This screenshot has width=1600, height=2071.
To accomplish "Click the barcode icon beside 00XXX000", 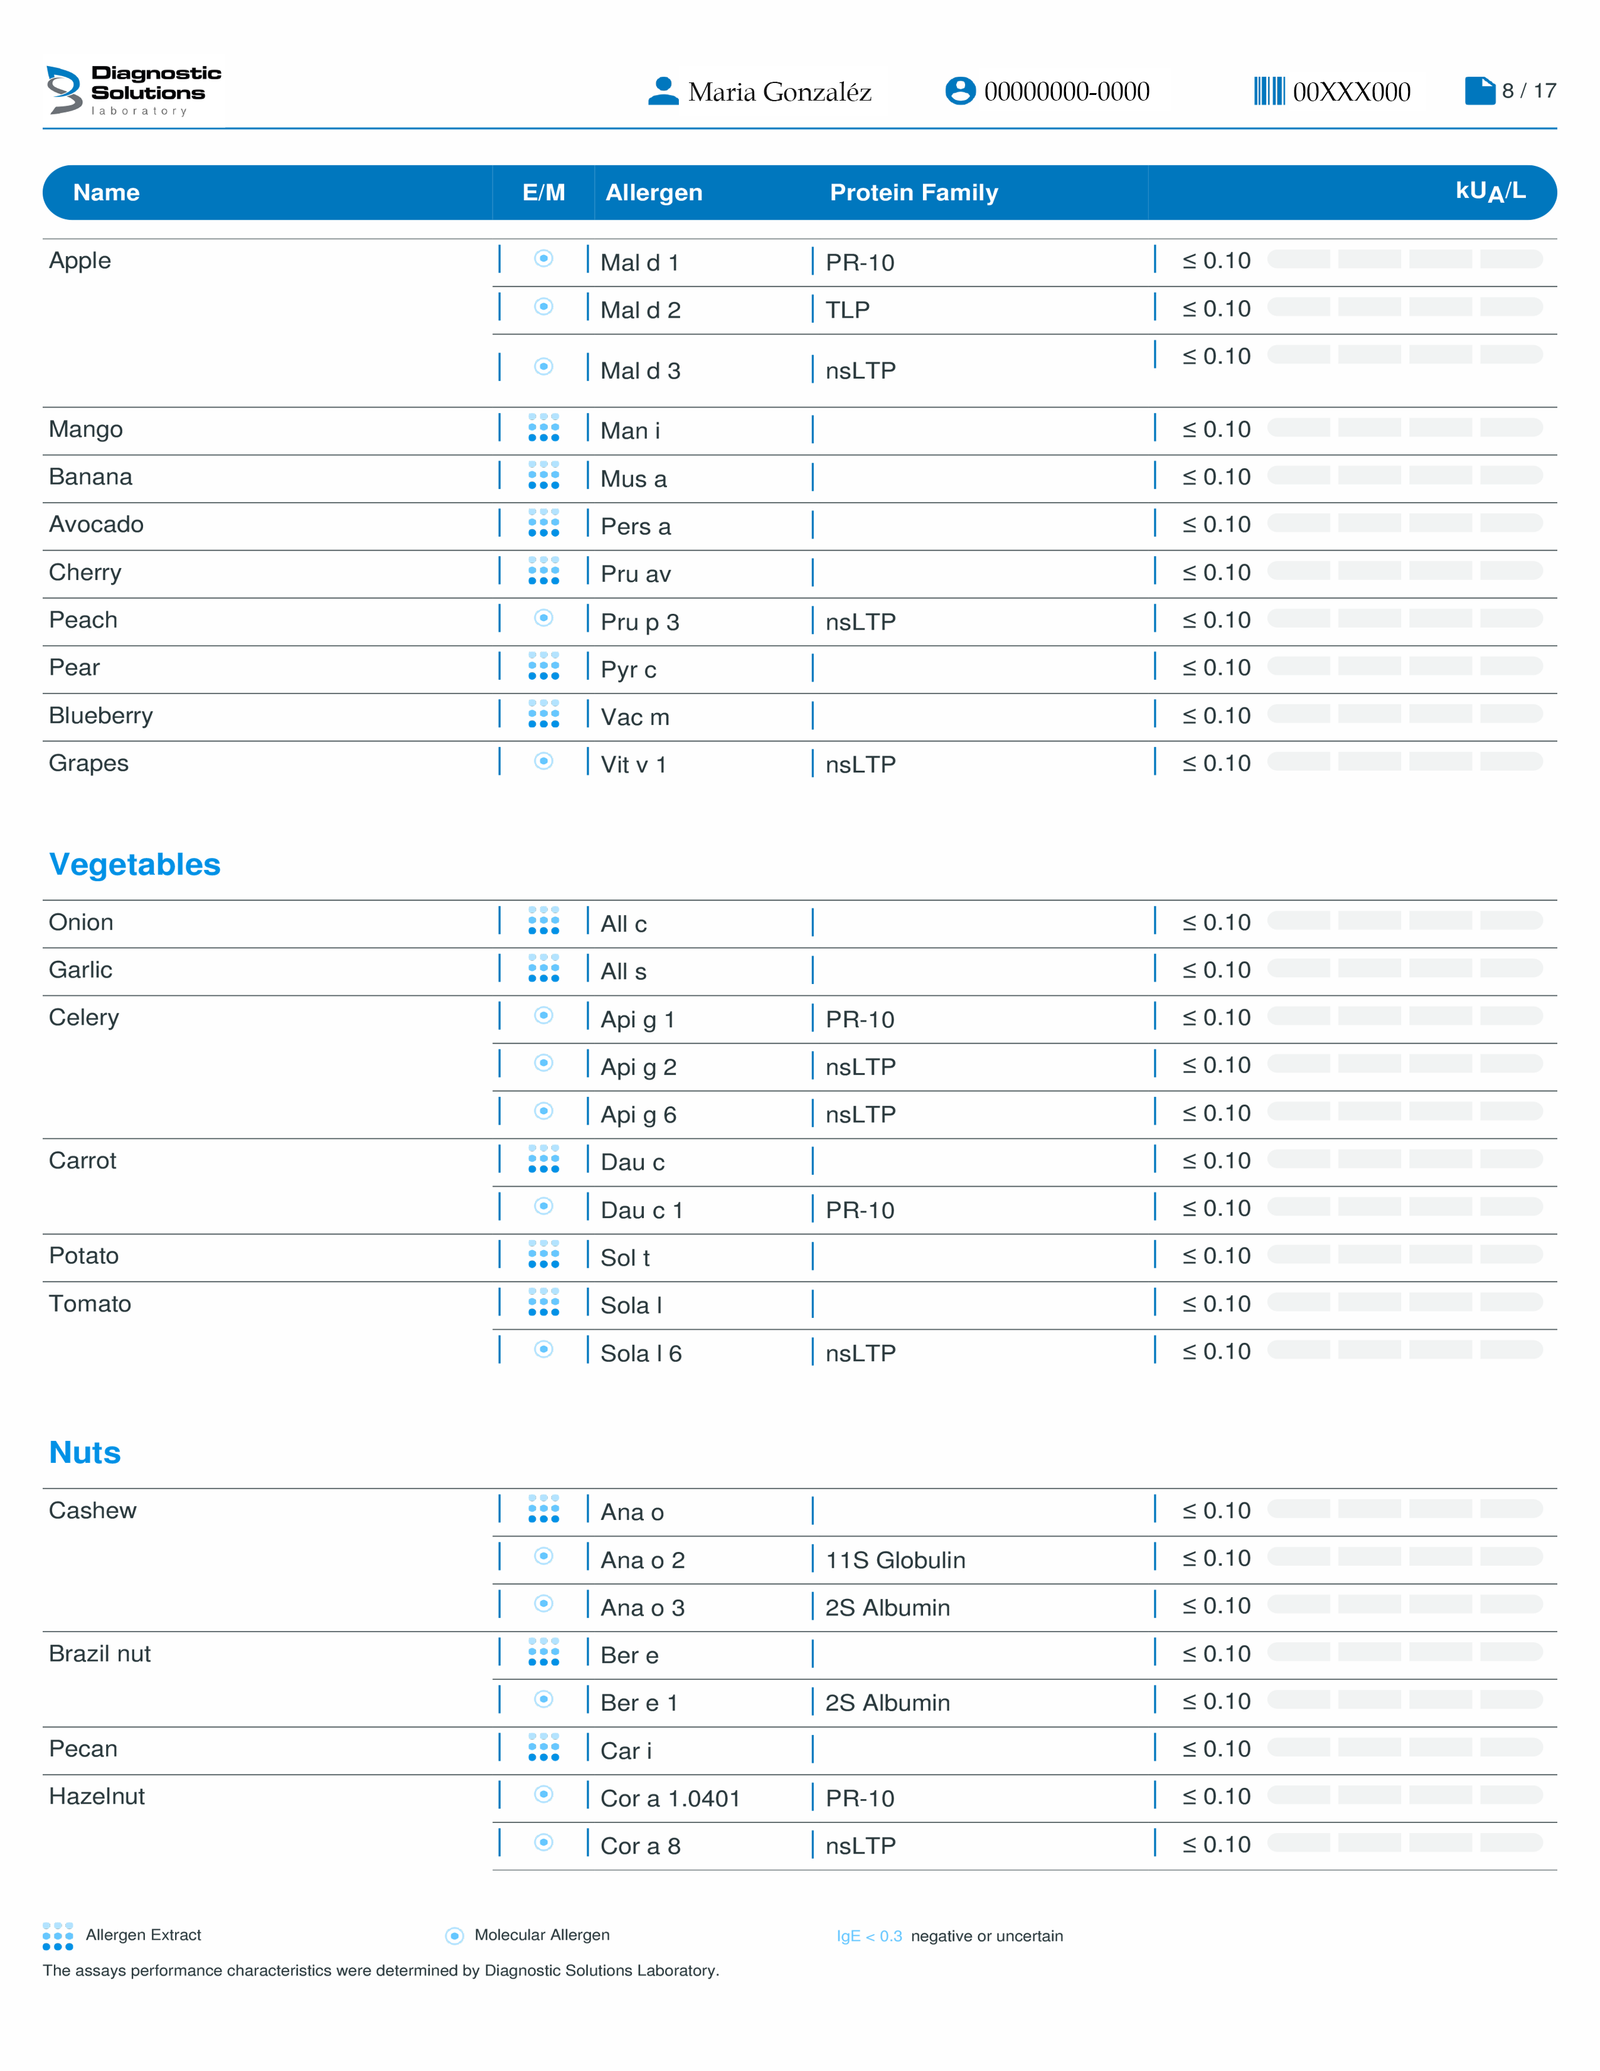I will 1269,91.
